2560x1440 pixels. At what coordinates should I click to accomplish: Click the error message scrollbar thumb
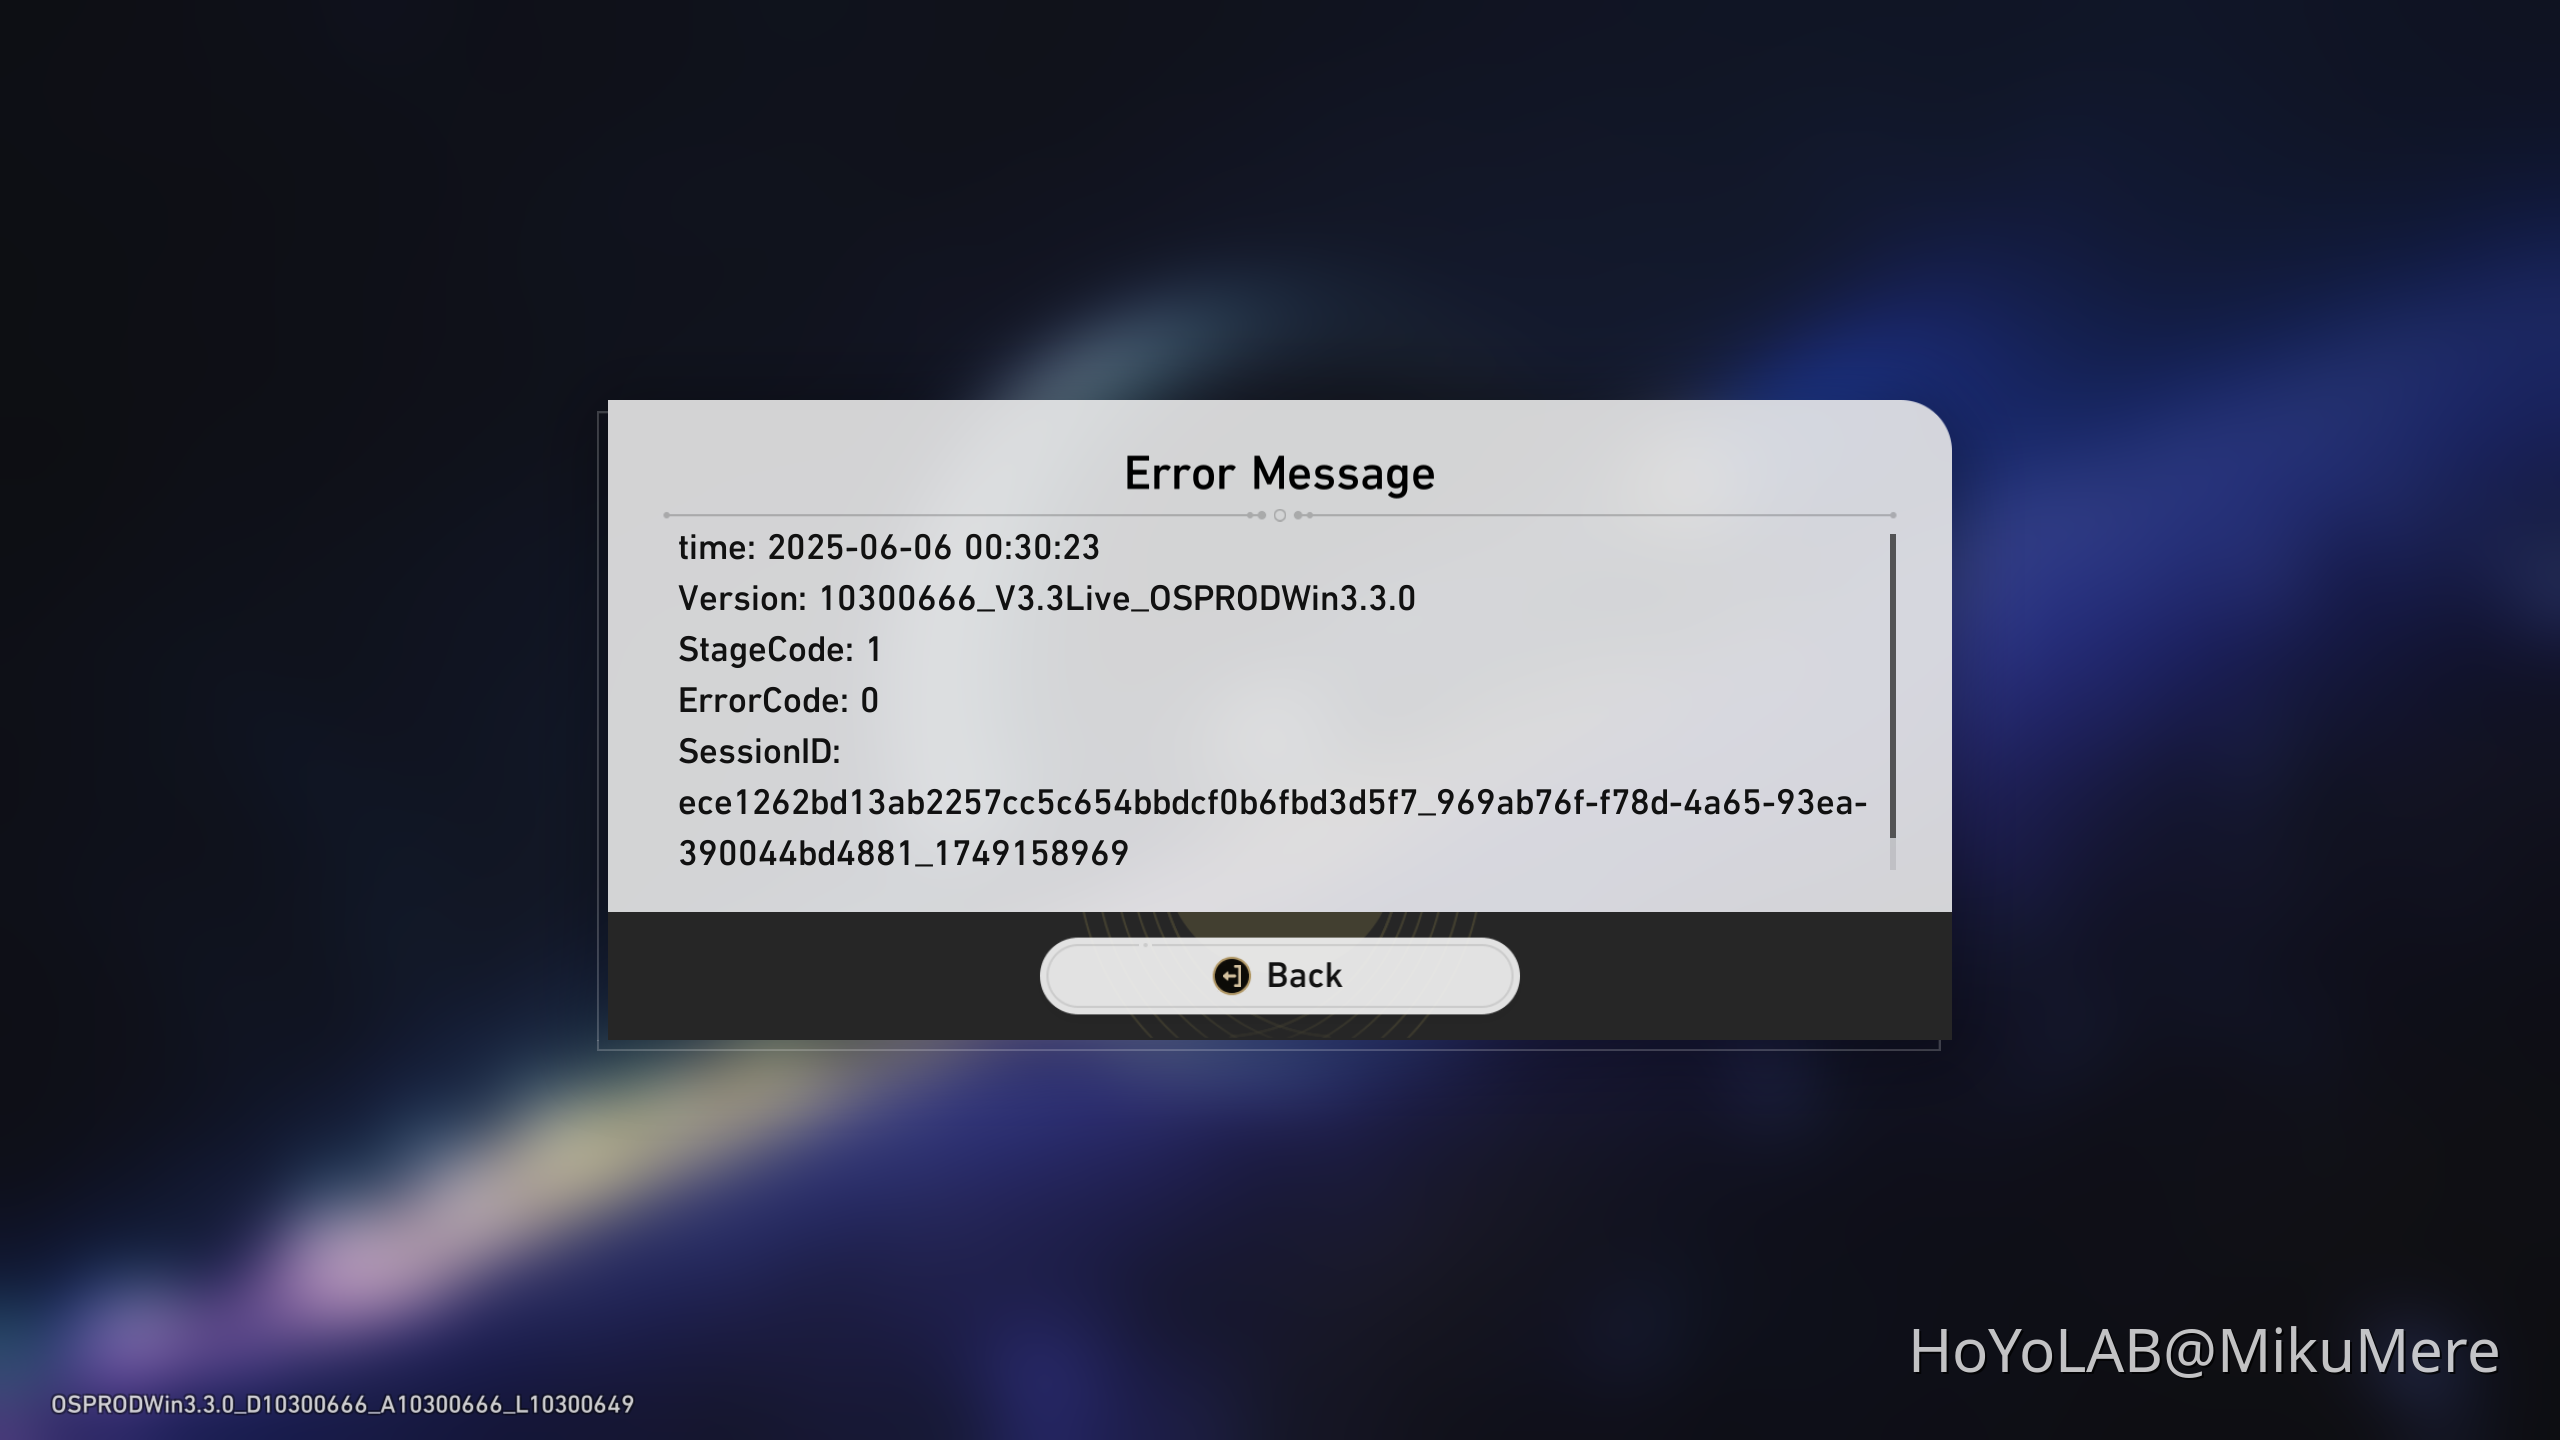[1892, 686]
